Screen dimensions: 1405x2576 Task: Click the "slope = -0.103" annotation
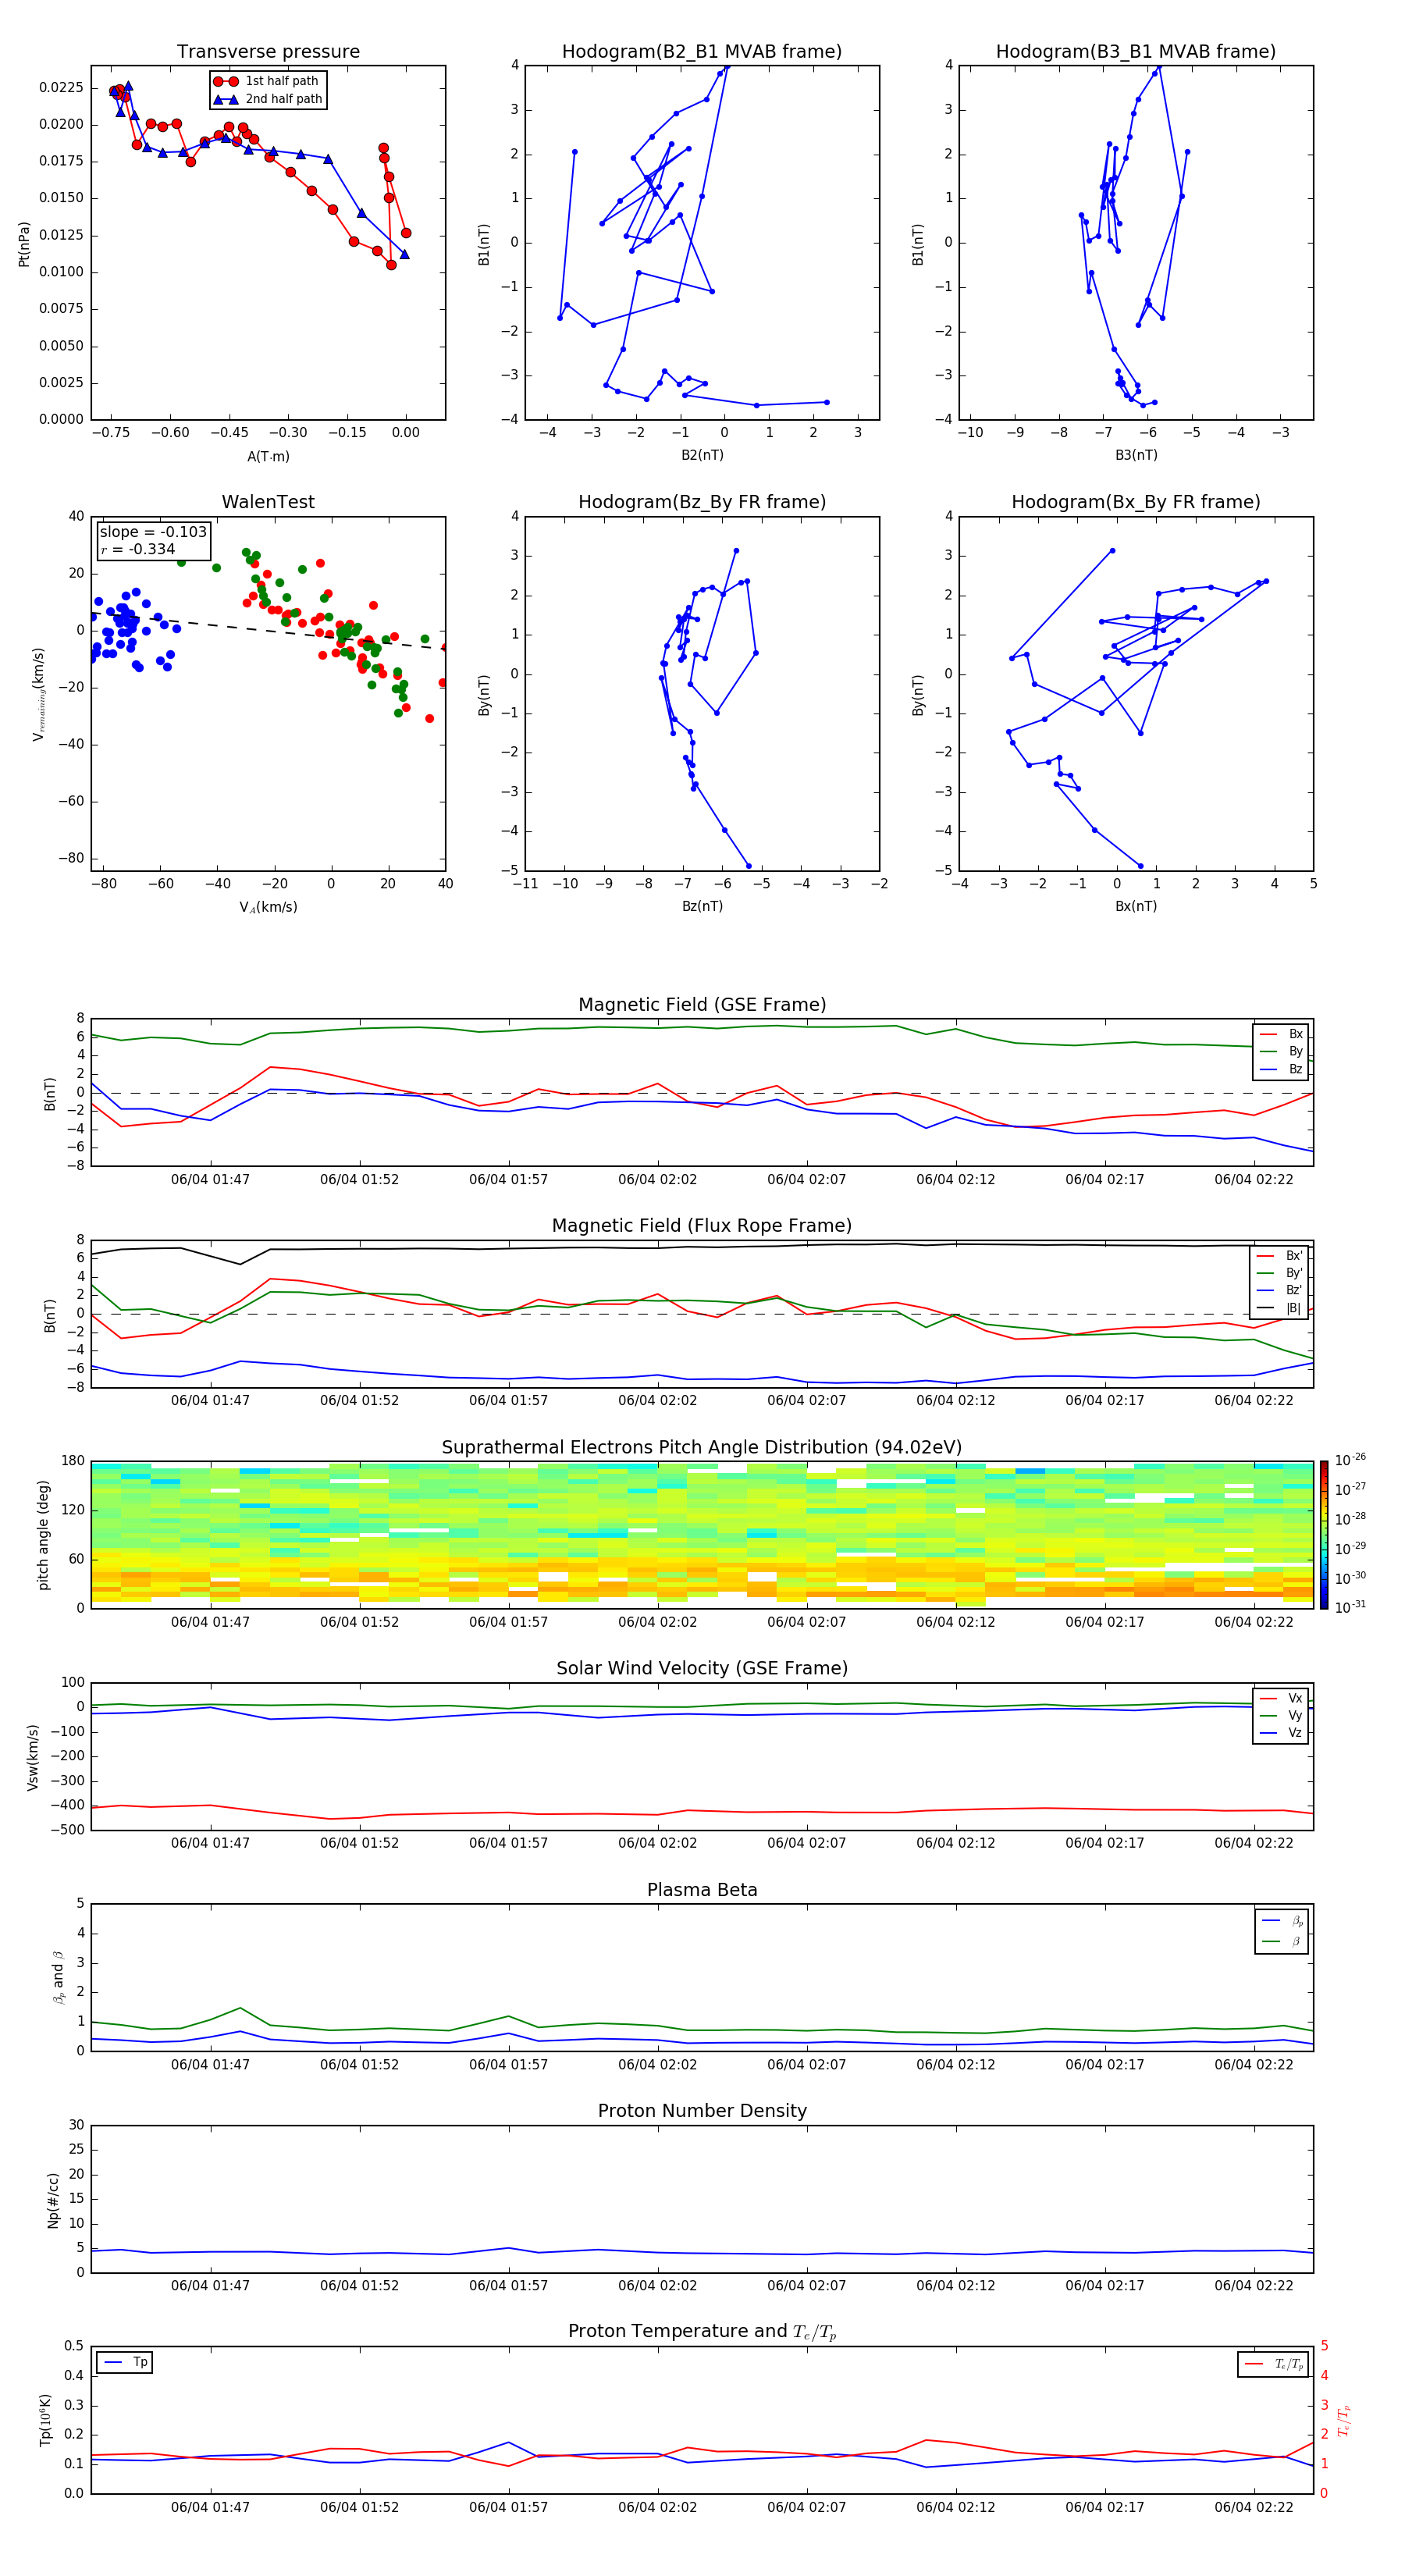153,532
